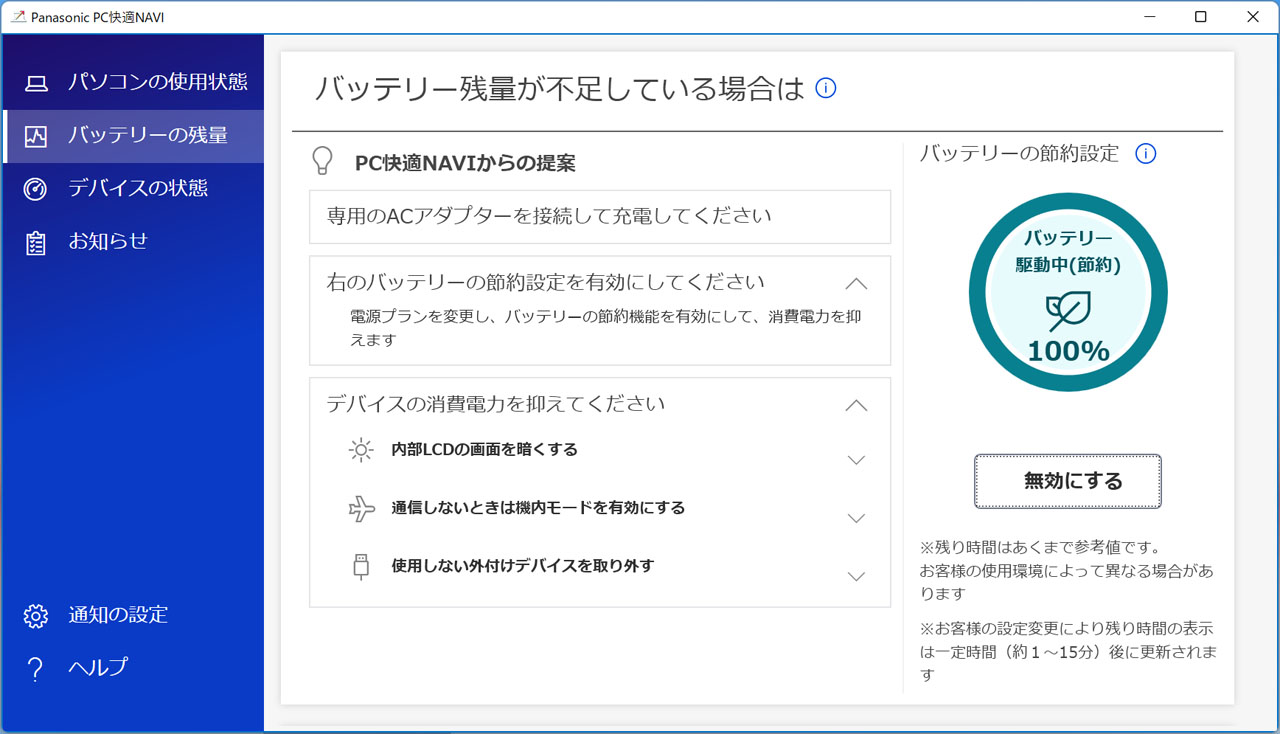Screen dimensions: 1280x734
Task: Expand the 通信しないときは機内モードを有効にする item
Action: (856, 518)
